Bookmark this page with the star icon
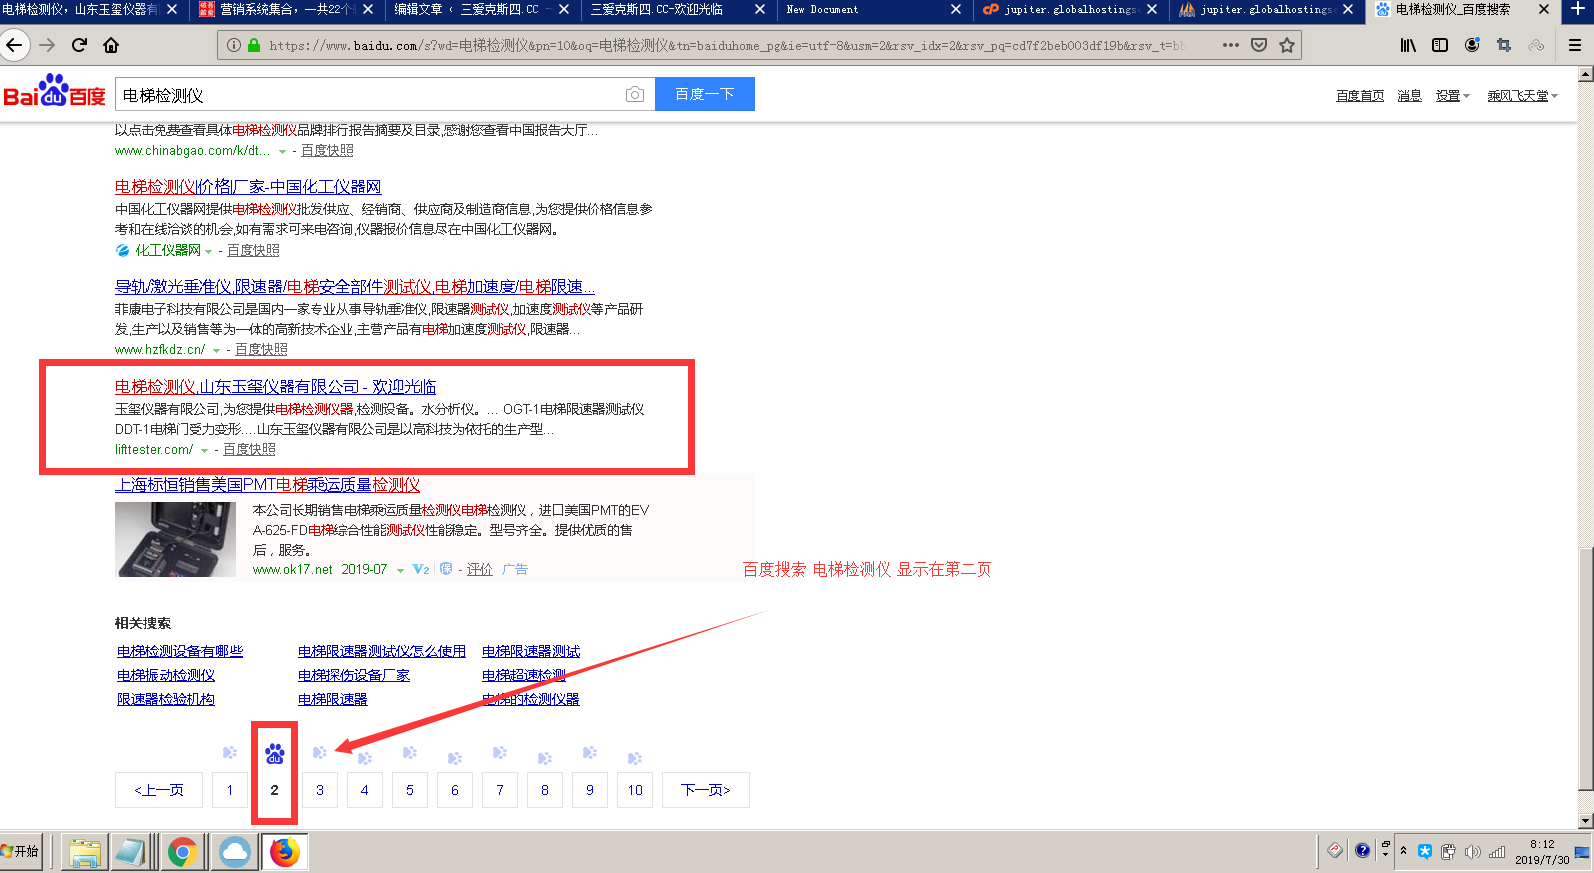Image resolution: width=1594 pixels, height=873 pixels. pos(1287,45)
